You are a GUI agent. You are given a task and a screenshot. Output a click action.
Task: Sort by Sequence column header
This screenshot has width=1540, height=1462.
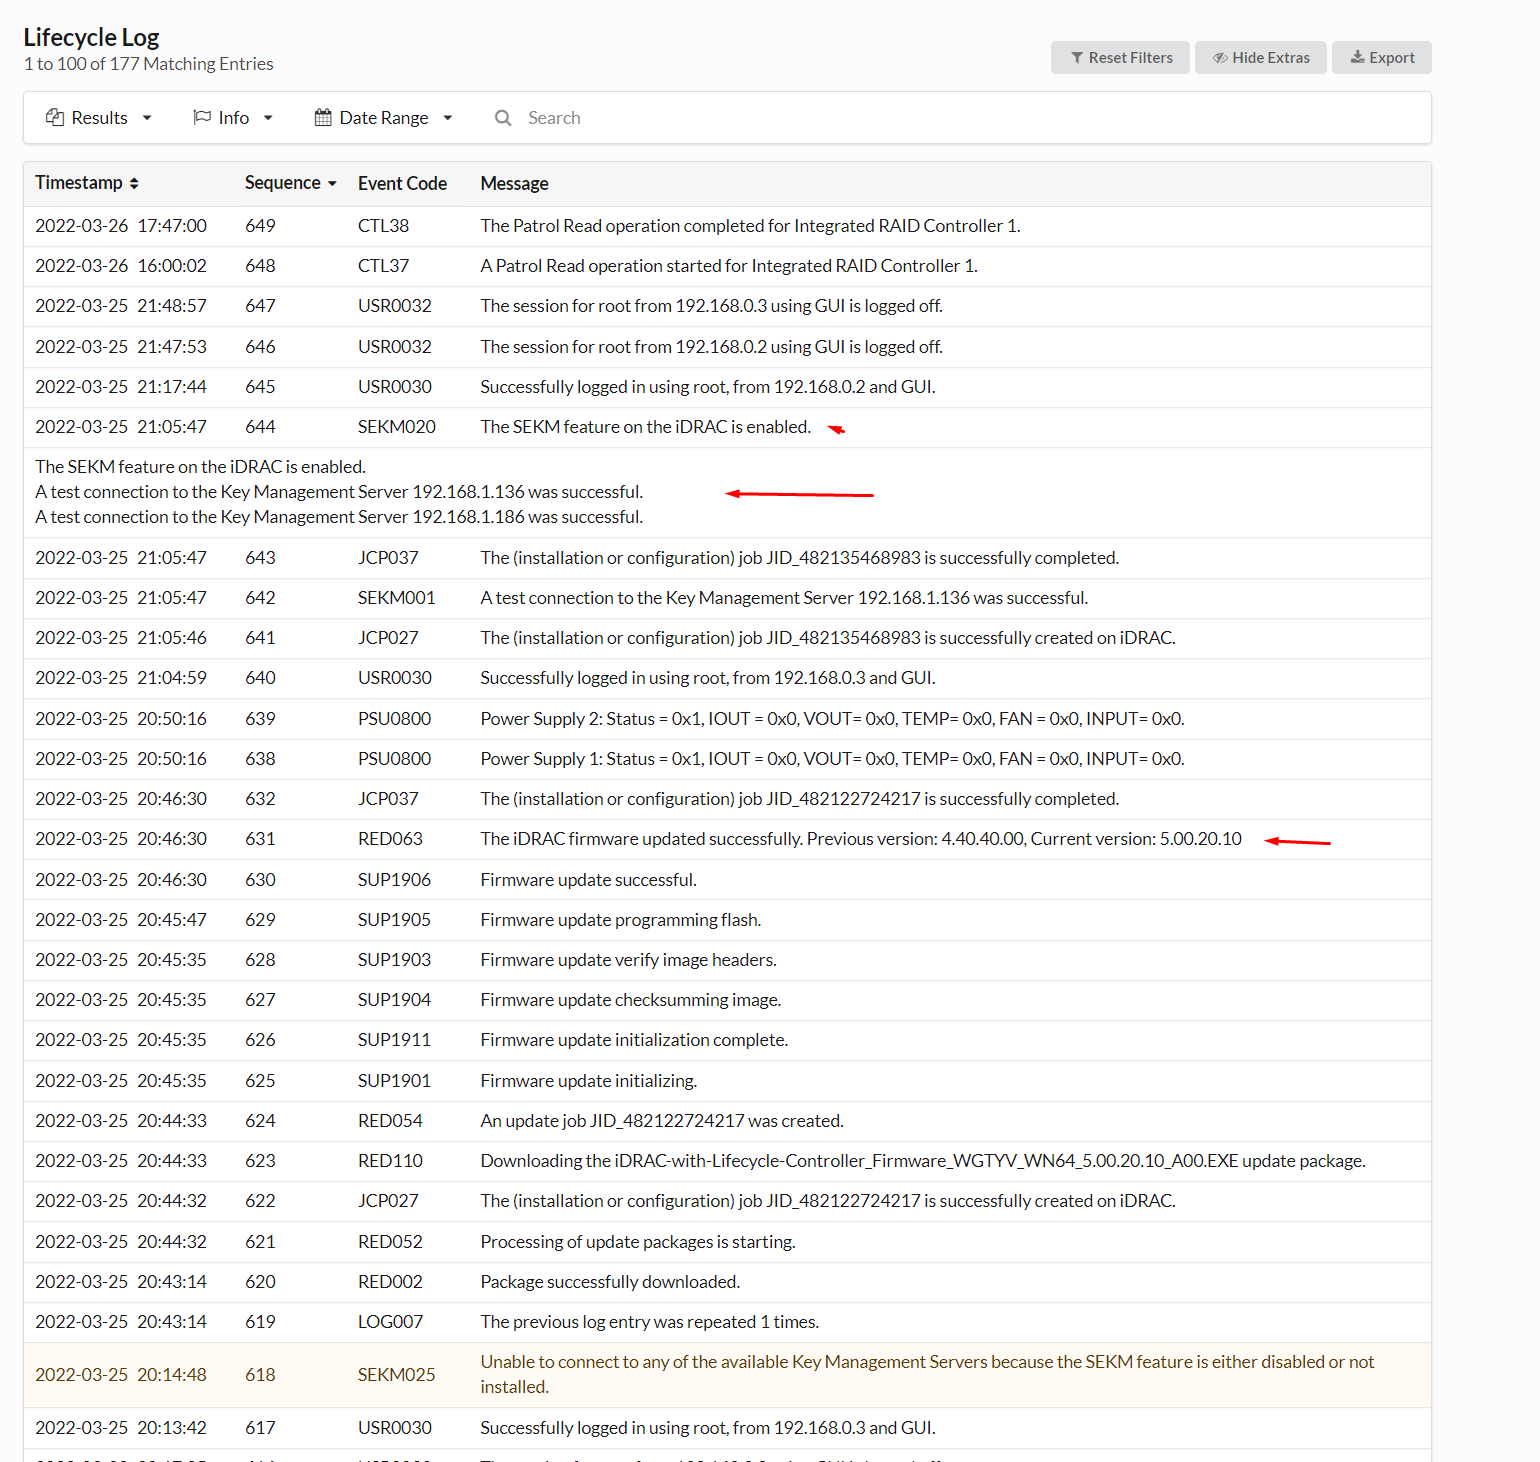coord(283,183)
